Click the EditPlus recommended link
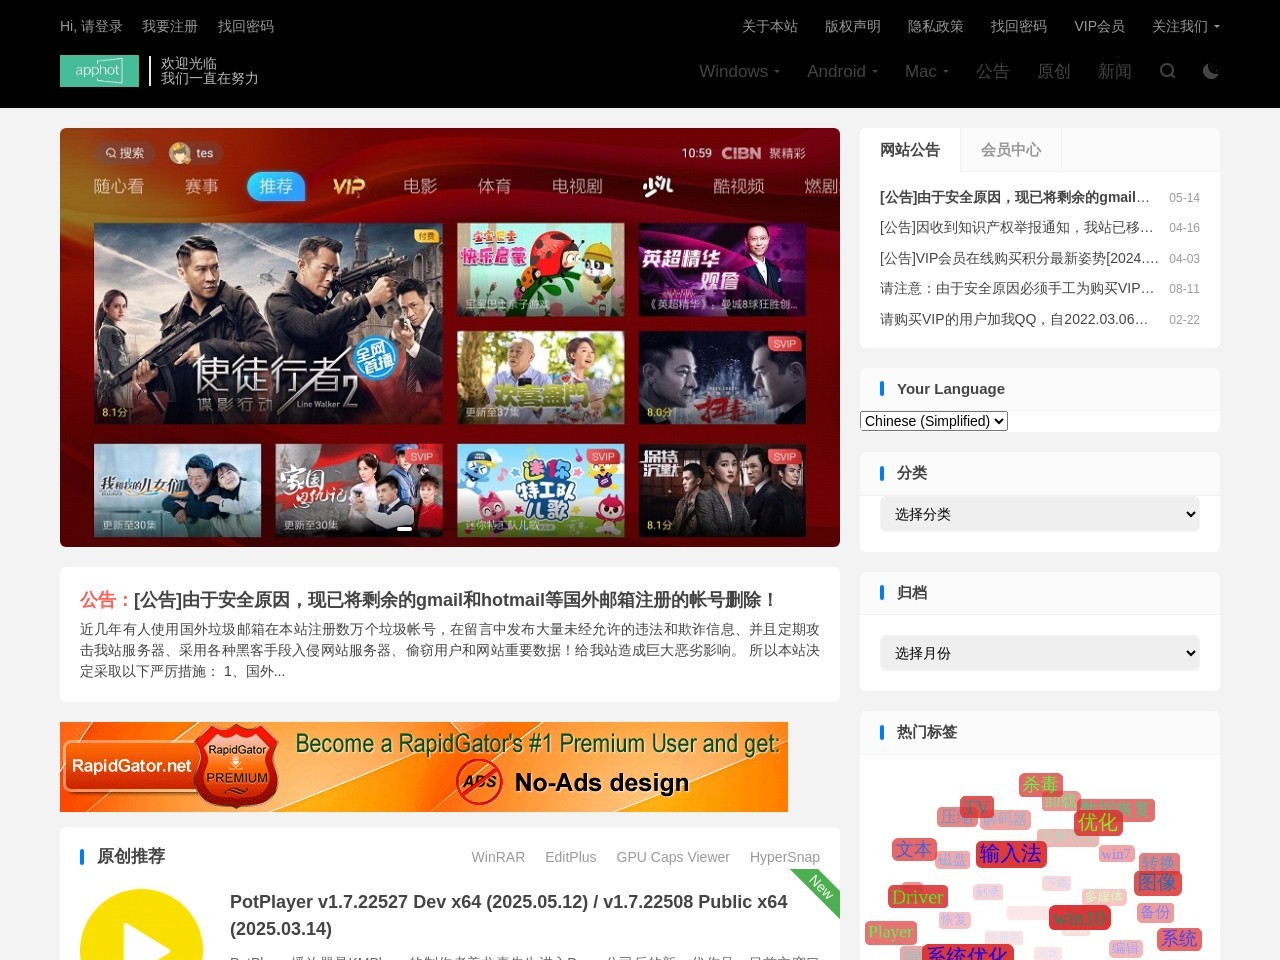 click(570, 857)
